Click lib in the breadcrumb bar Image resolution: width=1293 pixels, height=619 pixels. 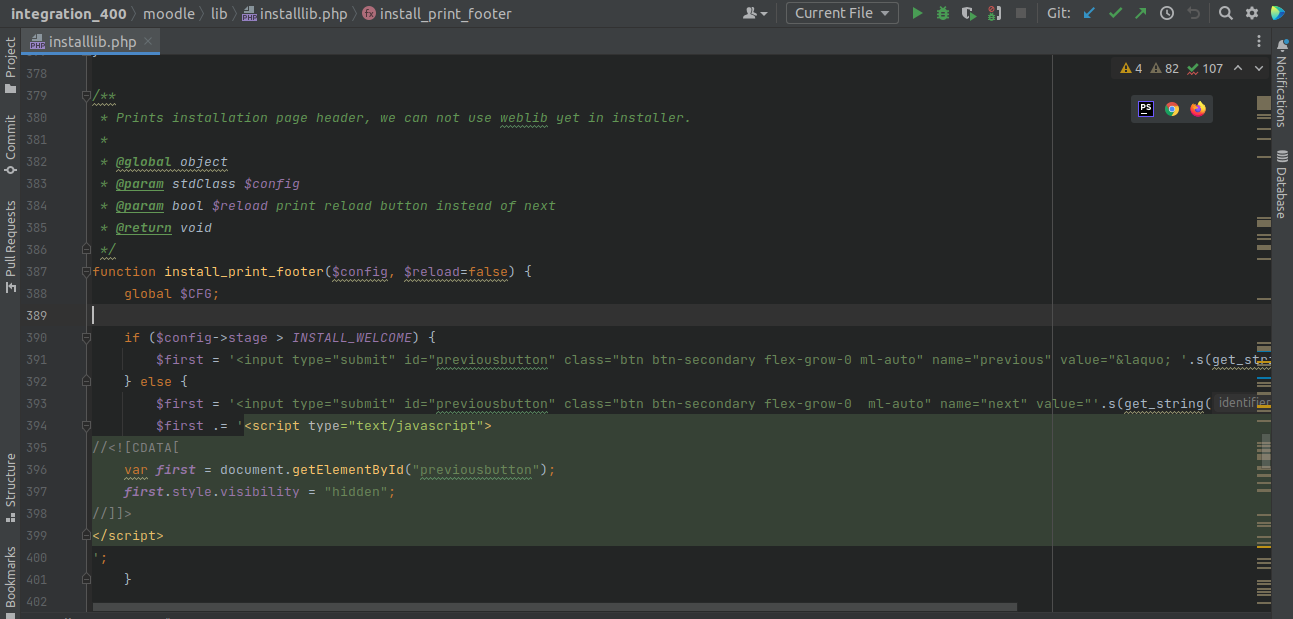click(219, 13)
